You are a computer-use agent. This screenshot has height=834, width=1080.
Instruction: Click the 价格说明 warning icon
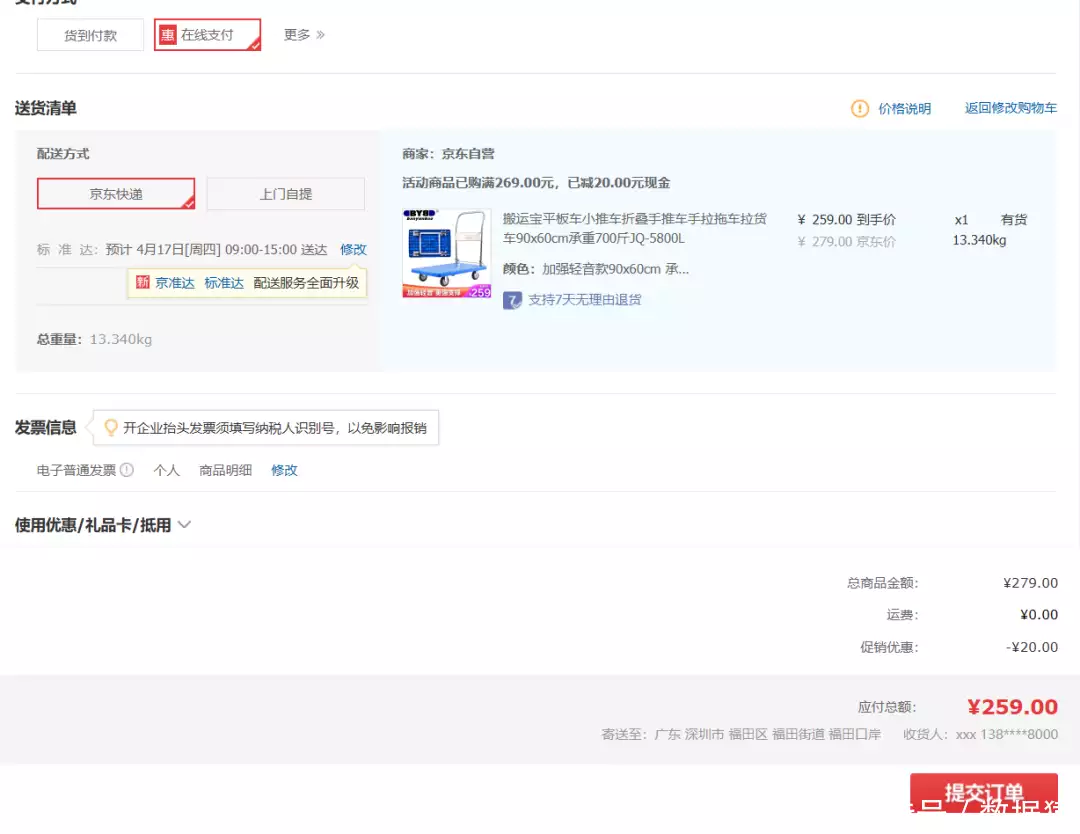(860, 109)
